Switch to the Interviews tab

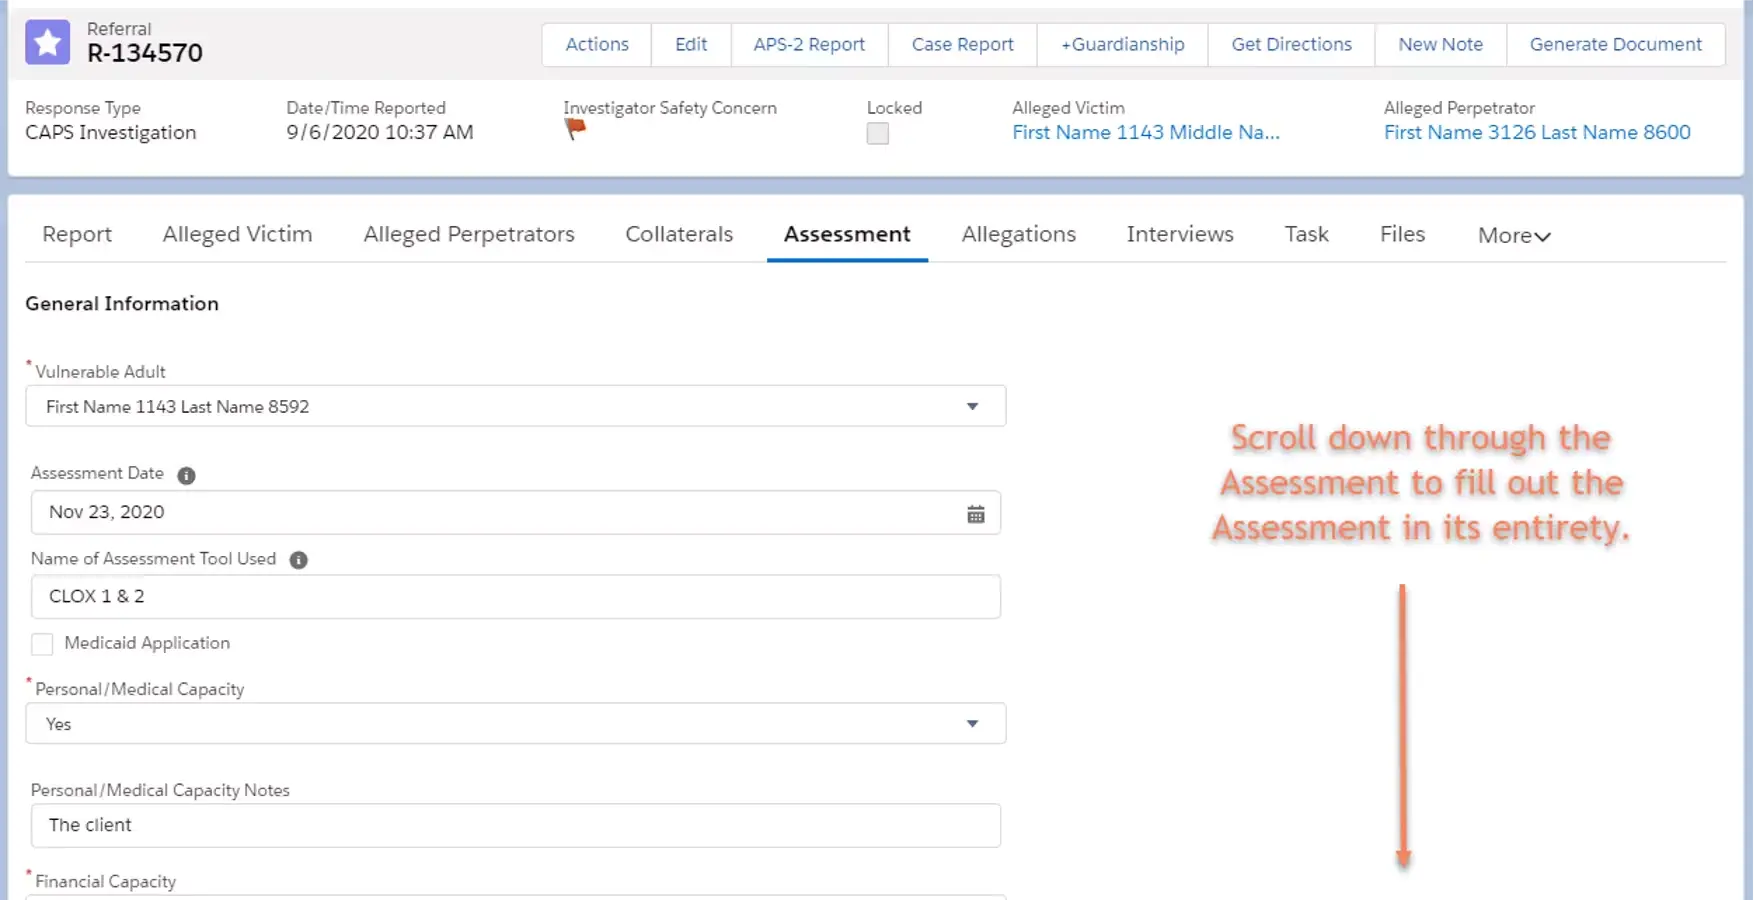(1180, 234)
